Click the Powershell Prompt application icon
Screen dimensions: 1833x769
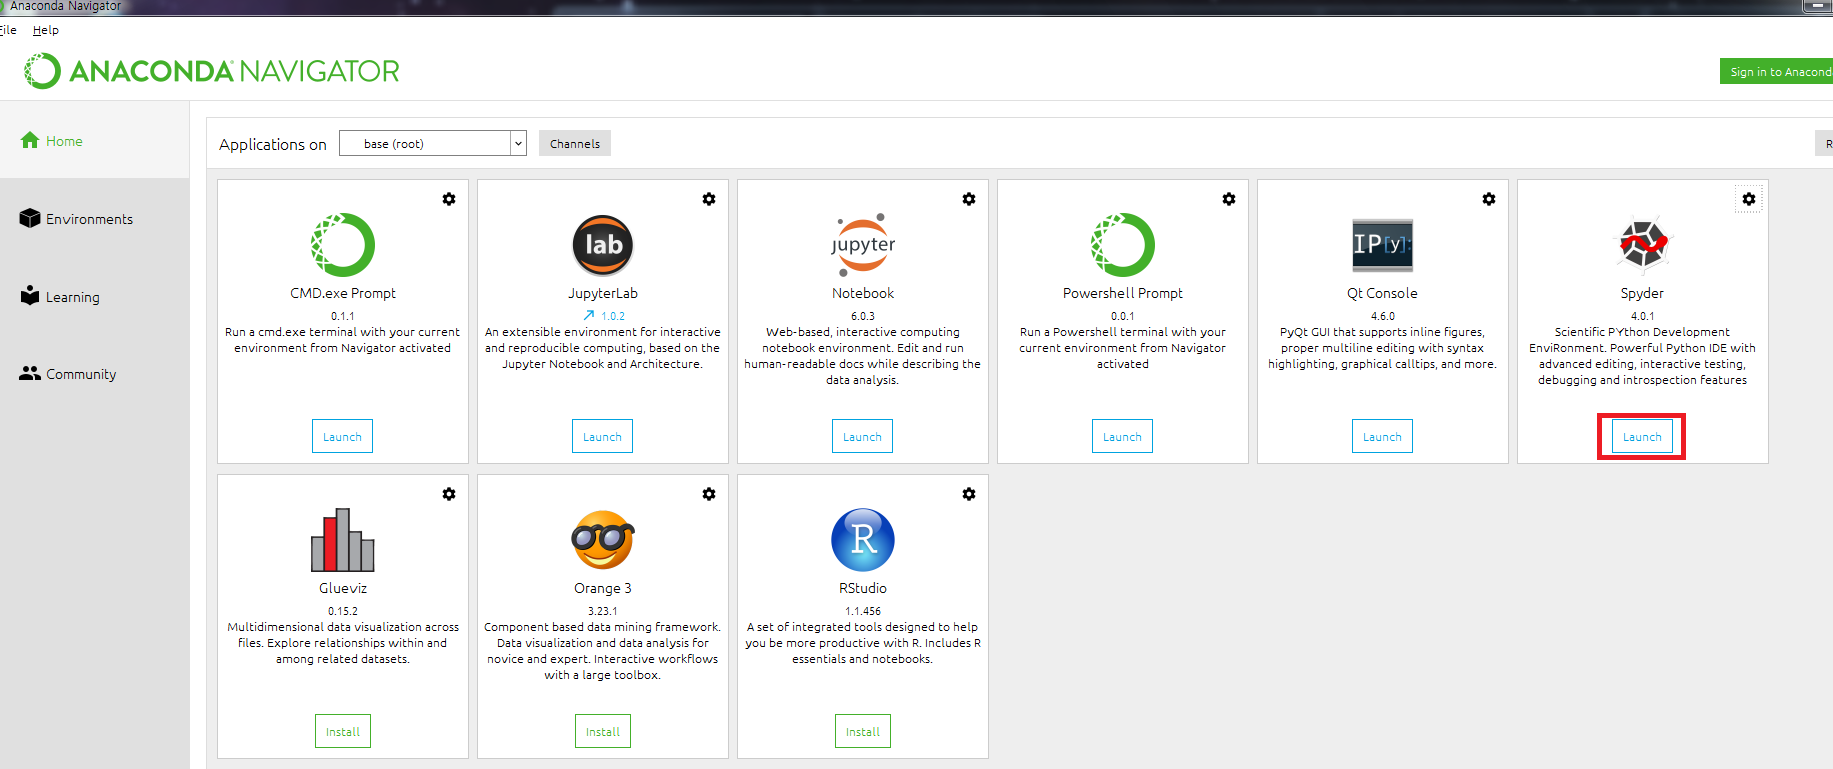1123,245
